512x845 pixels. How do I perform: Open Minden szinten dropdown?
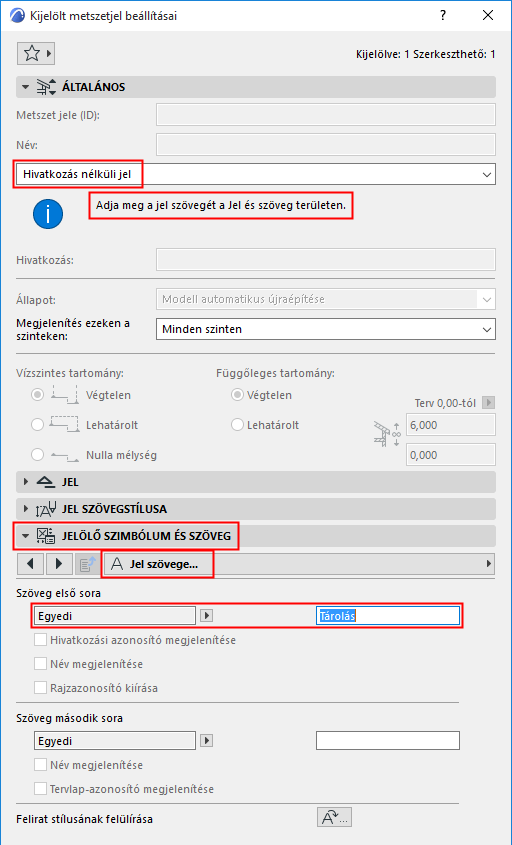pos(326,329)
